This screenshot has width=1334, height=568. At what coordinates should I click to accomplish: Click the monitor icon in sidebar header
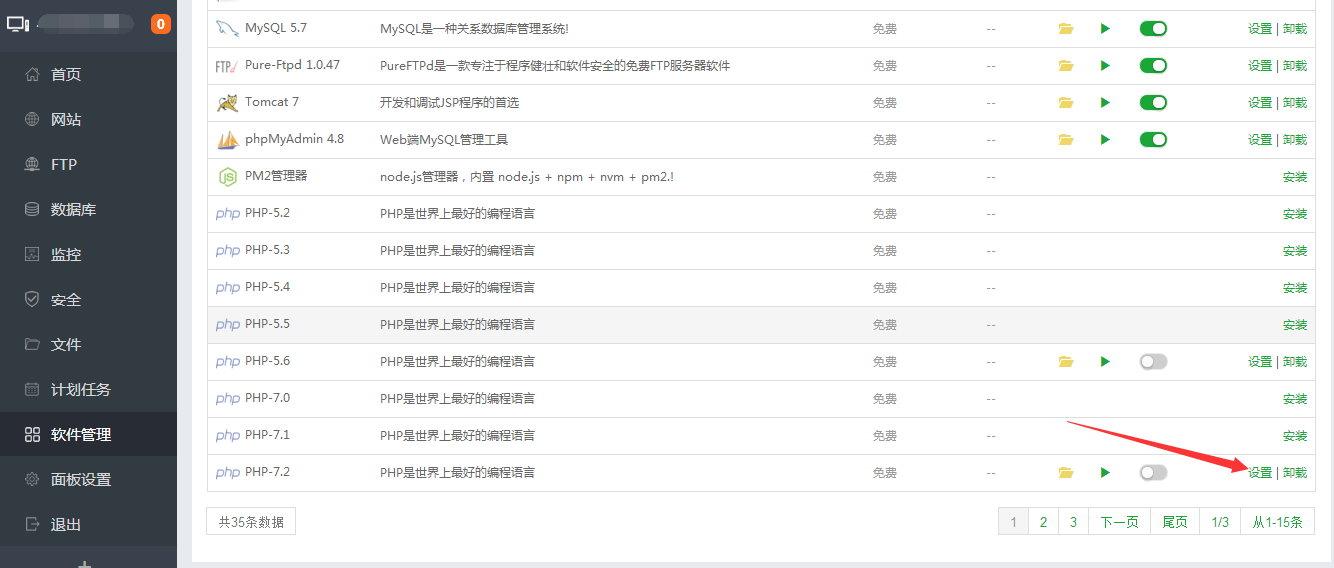17,23
